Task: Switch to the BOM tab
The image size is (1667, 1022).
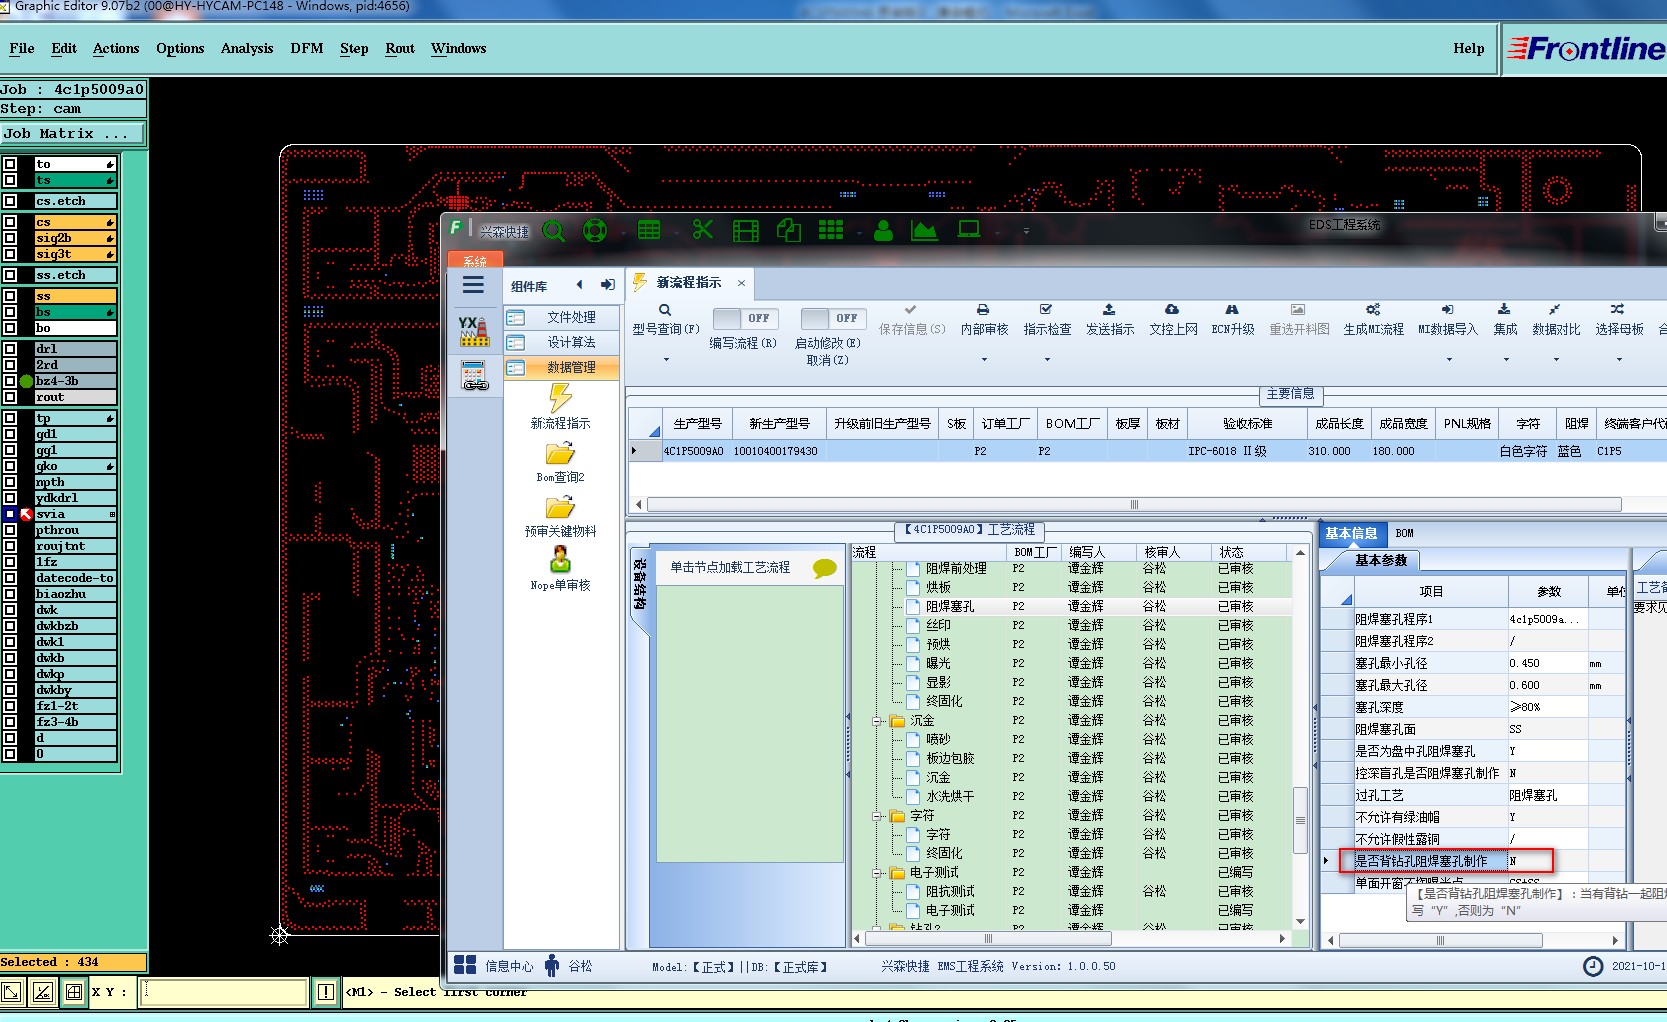Action: 1405,533
